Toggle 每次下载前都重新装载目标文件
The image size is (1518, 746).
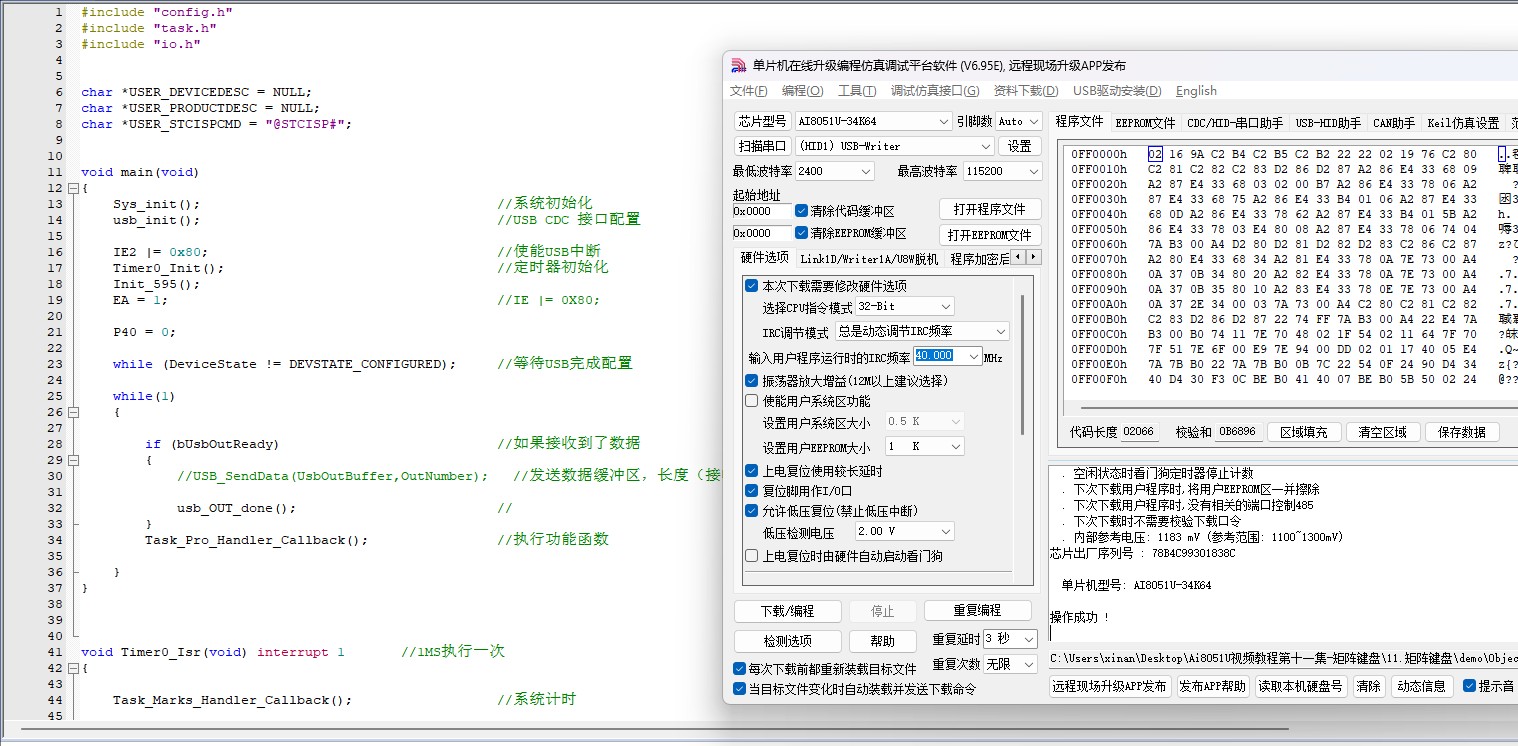click(740, 669)
